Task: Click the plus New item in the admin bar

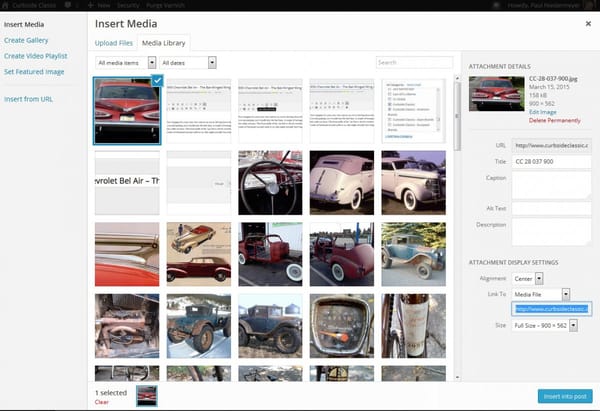Action: pyautogui.click(x=99, y=5)
